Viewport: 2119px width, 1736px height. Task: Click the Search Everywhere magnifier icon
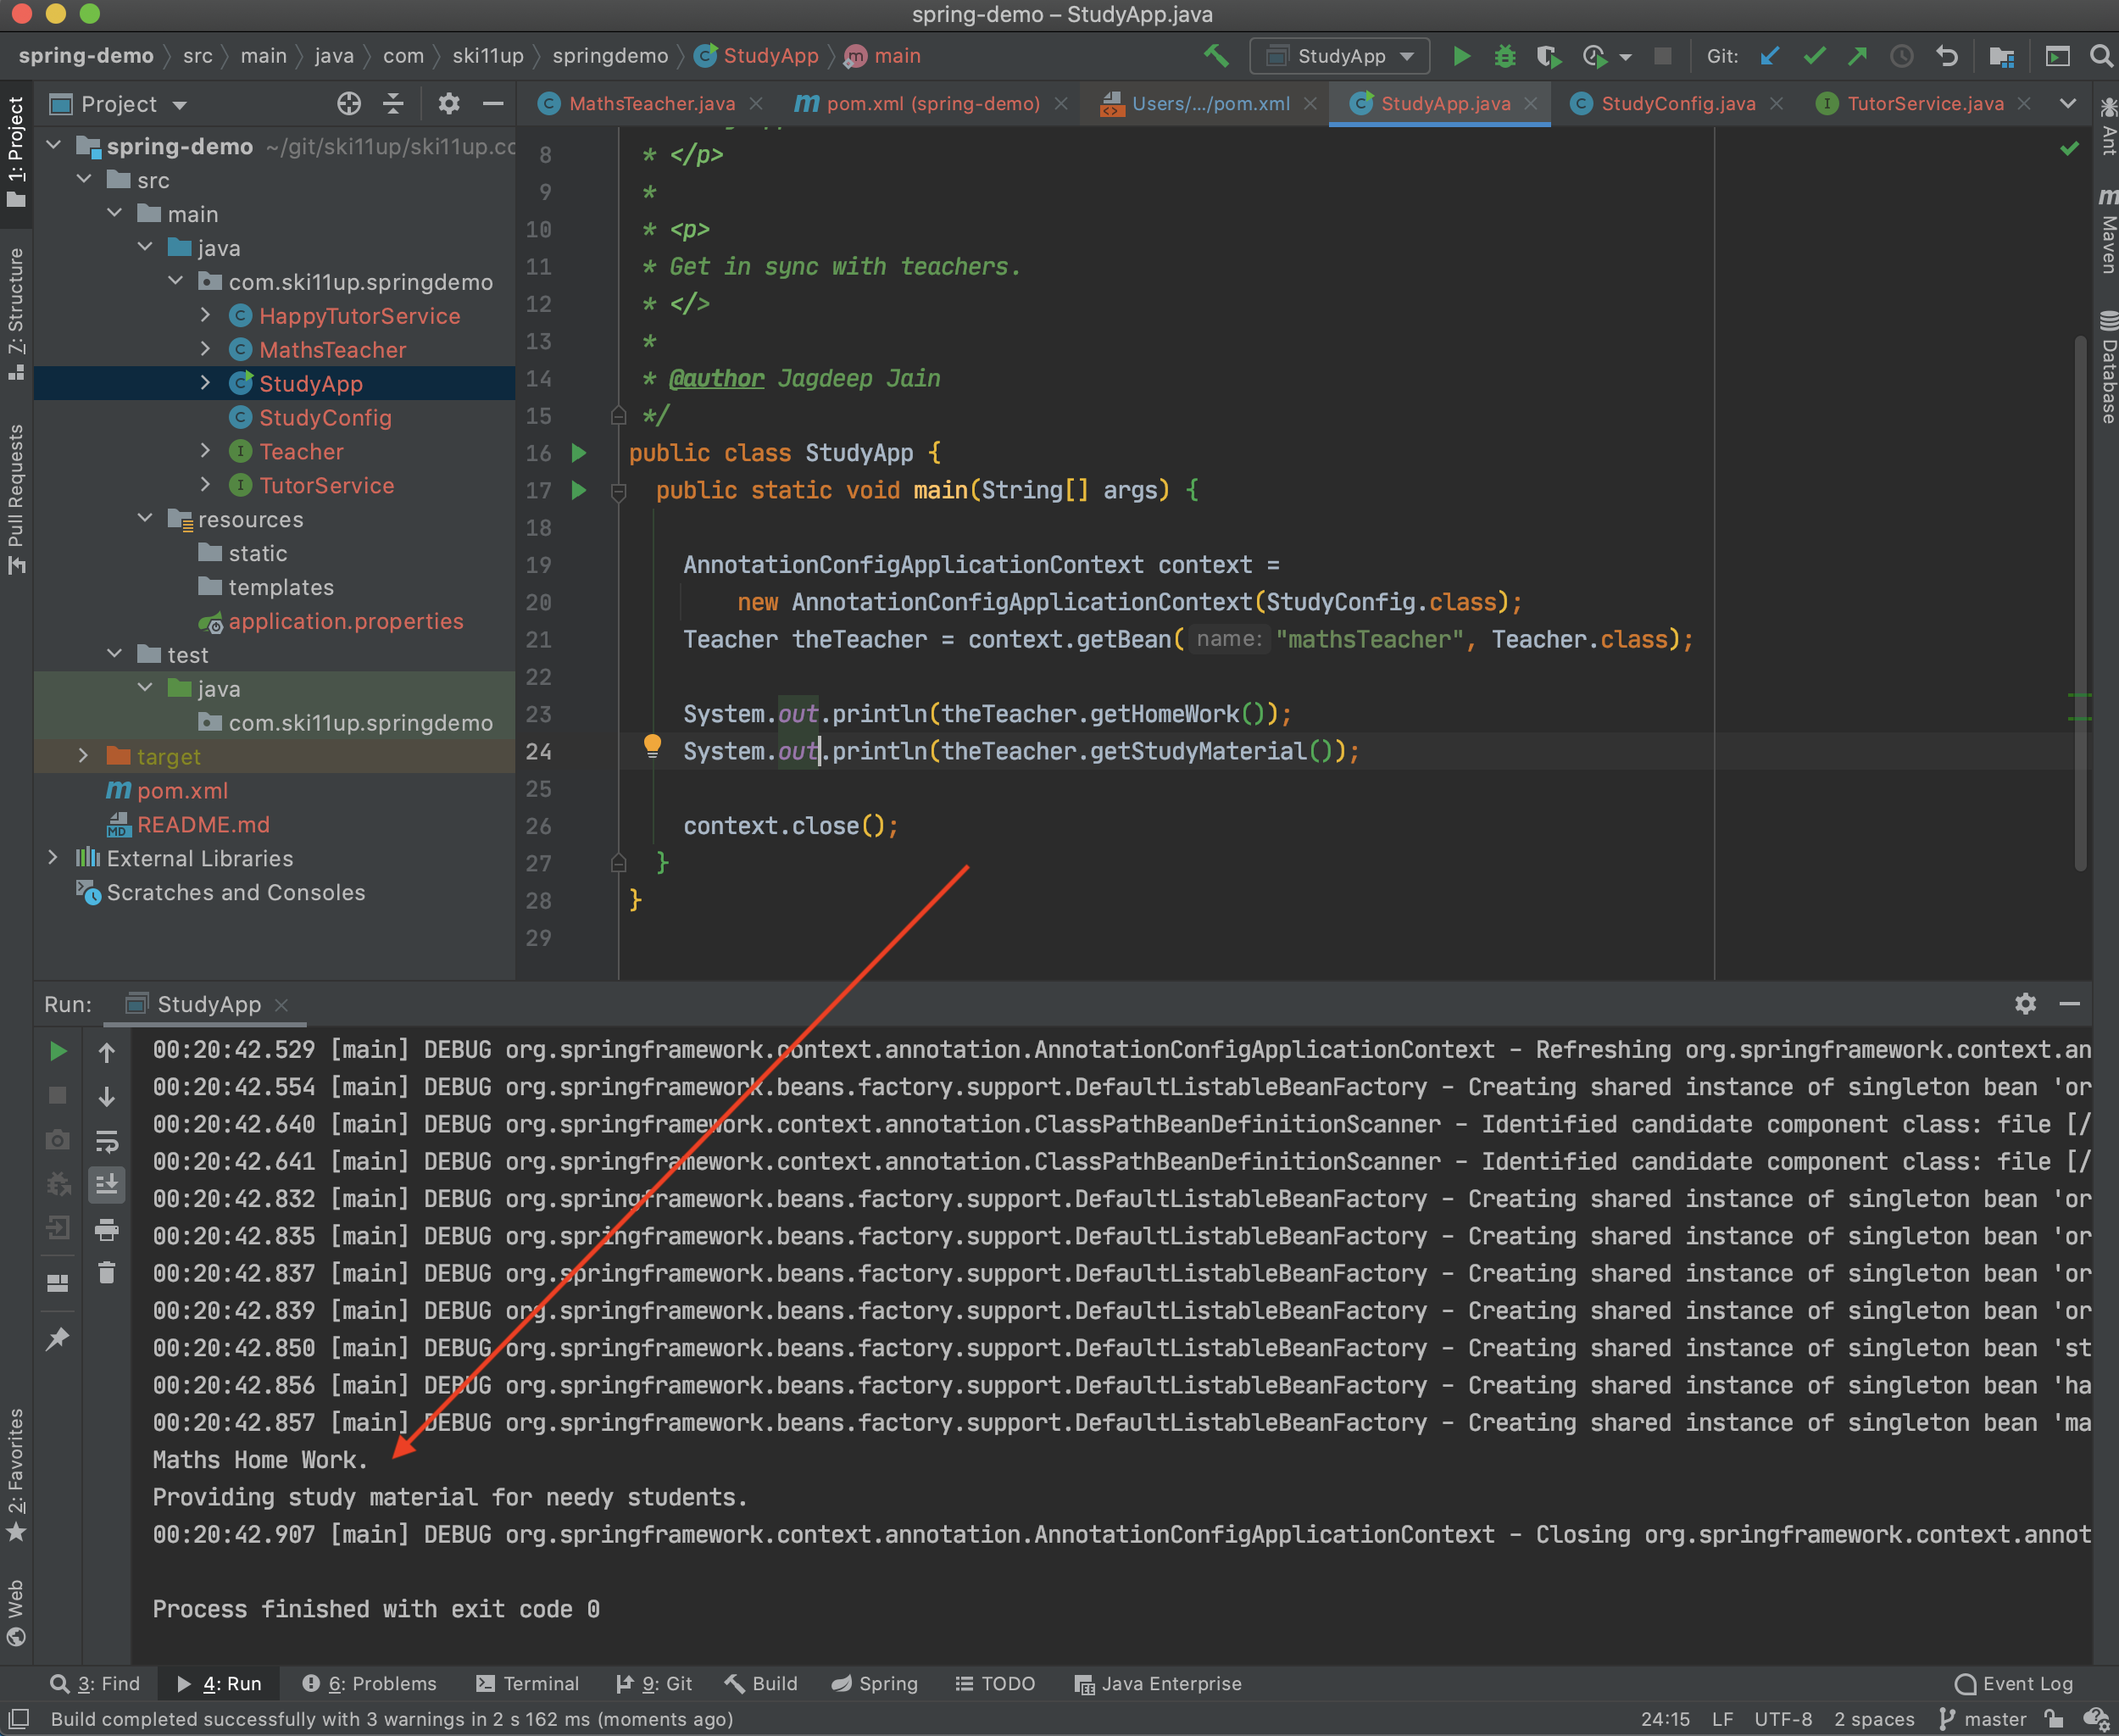coord(2101,56)
